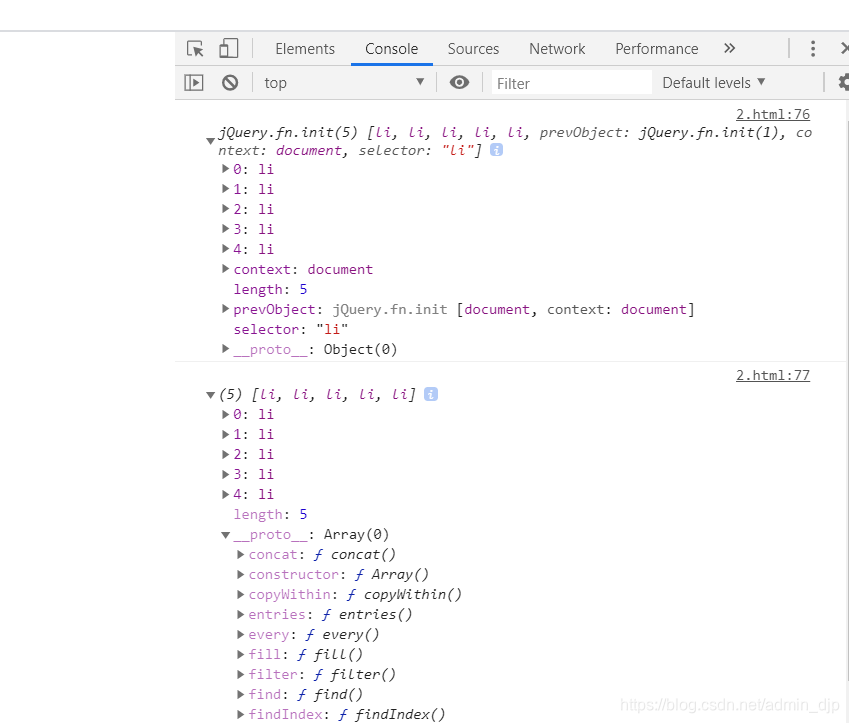Open the top execution context dropdown
Screen dimensions: 849x723
(x=344, y=83)
